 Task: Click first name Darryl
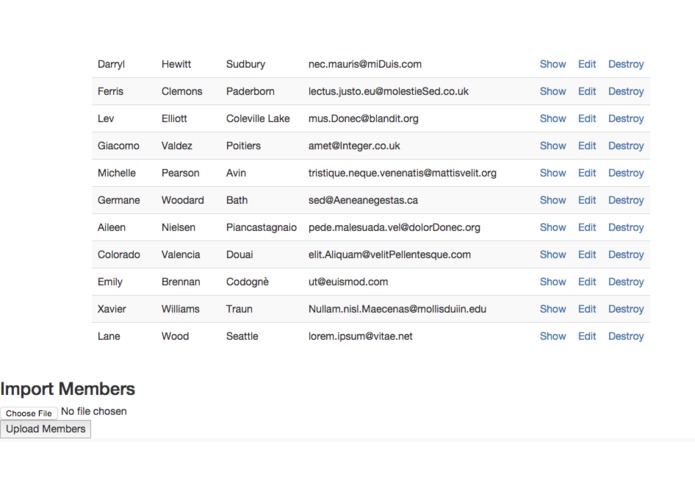[x=111, y=64]
